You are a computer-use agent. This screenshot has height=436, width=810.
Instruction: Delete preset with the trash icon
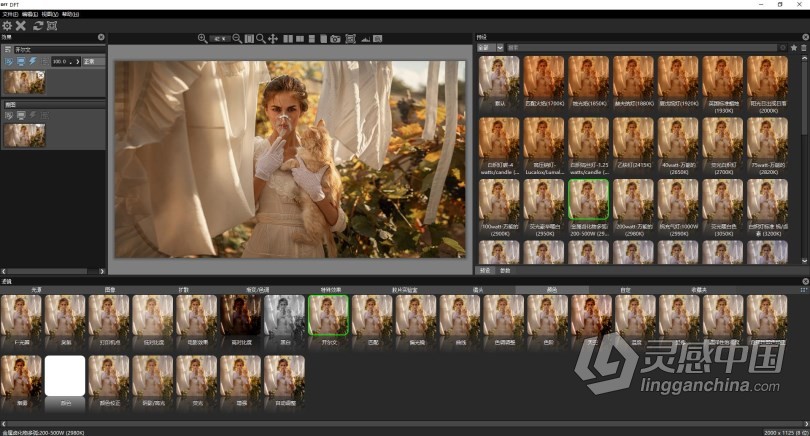click(x=804, y=48)
